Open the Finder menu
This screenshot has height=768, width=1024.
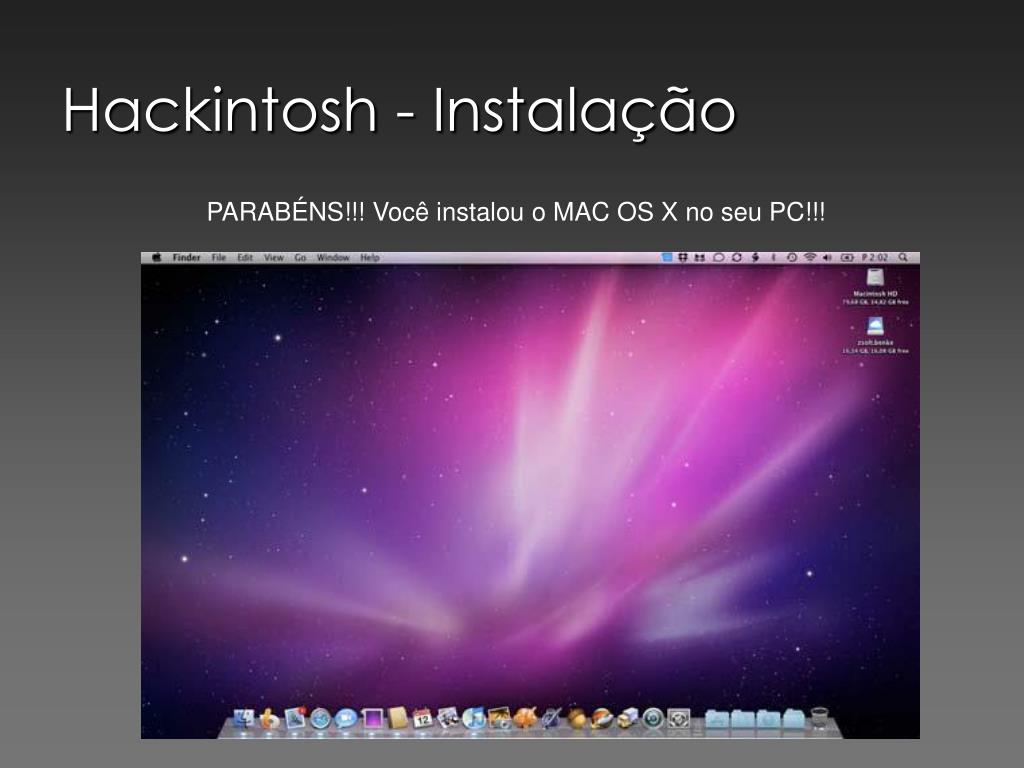click(186, 257)
